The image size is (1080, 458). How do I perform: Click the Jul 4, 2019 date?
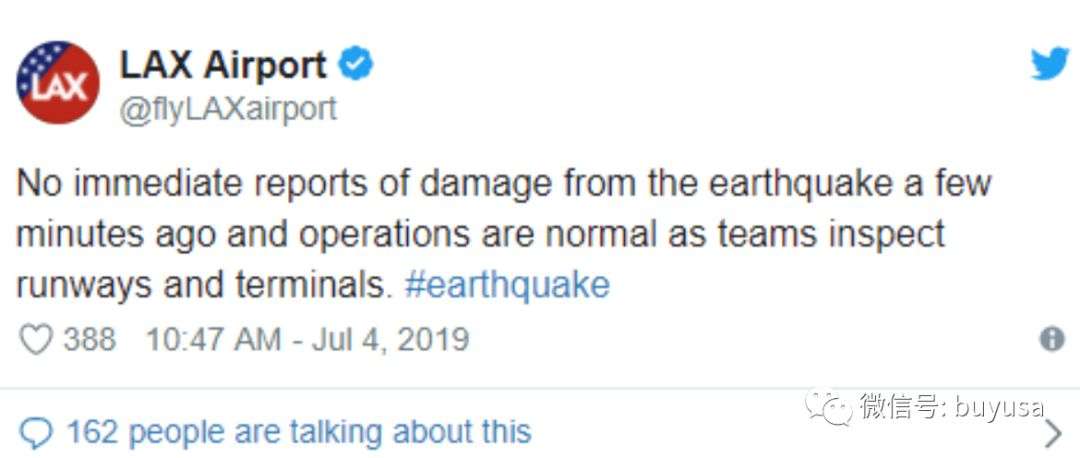tap(390, 340)
